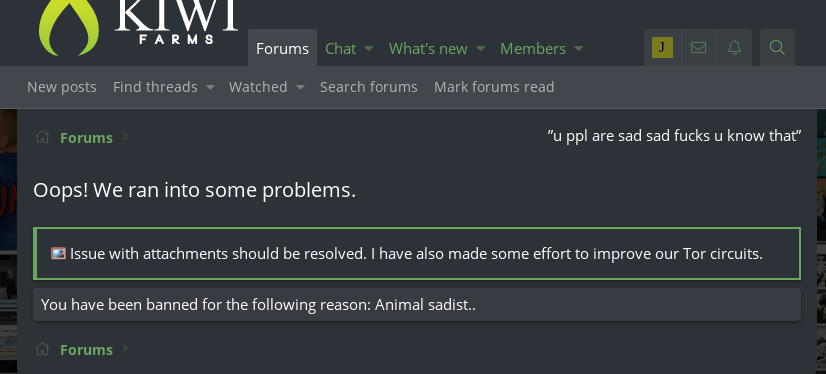Click Mark forums read link
Image resolution: width=826 pixels, height=374 pixels.
(x=494, y=87)
